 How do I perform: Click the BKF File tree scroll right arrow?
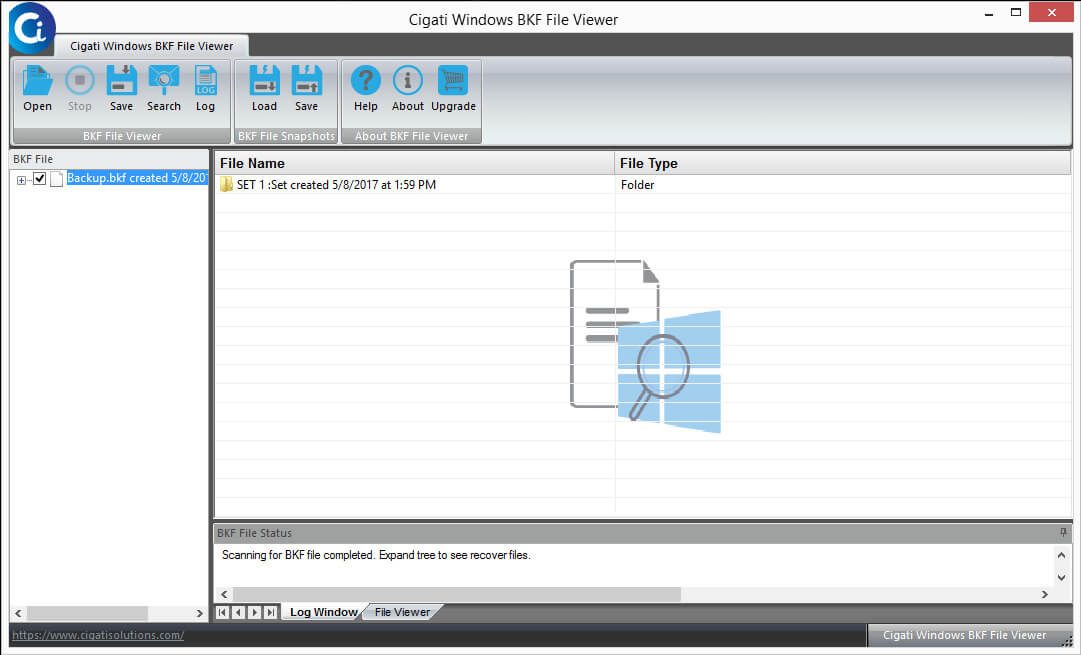click(199, 613)
